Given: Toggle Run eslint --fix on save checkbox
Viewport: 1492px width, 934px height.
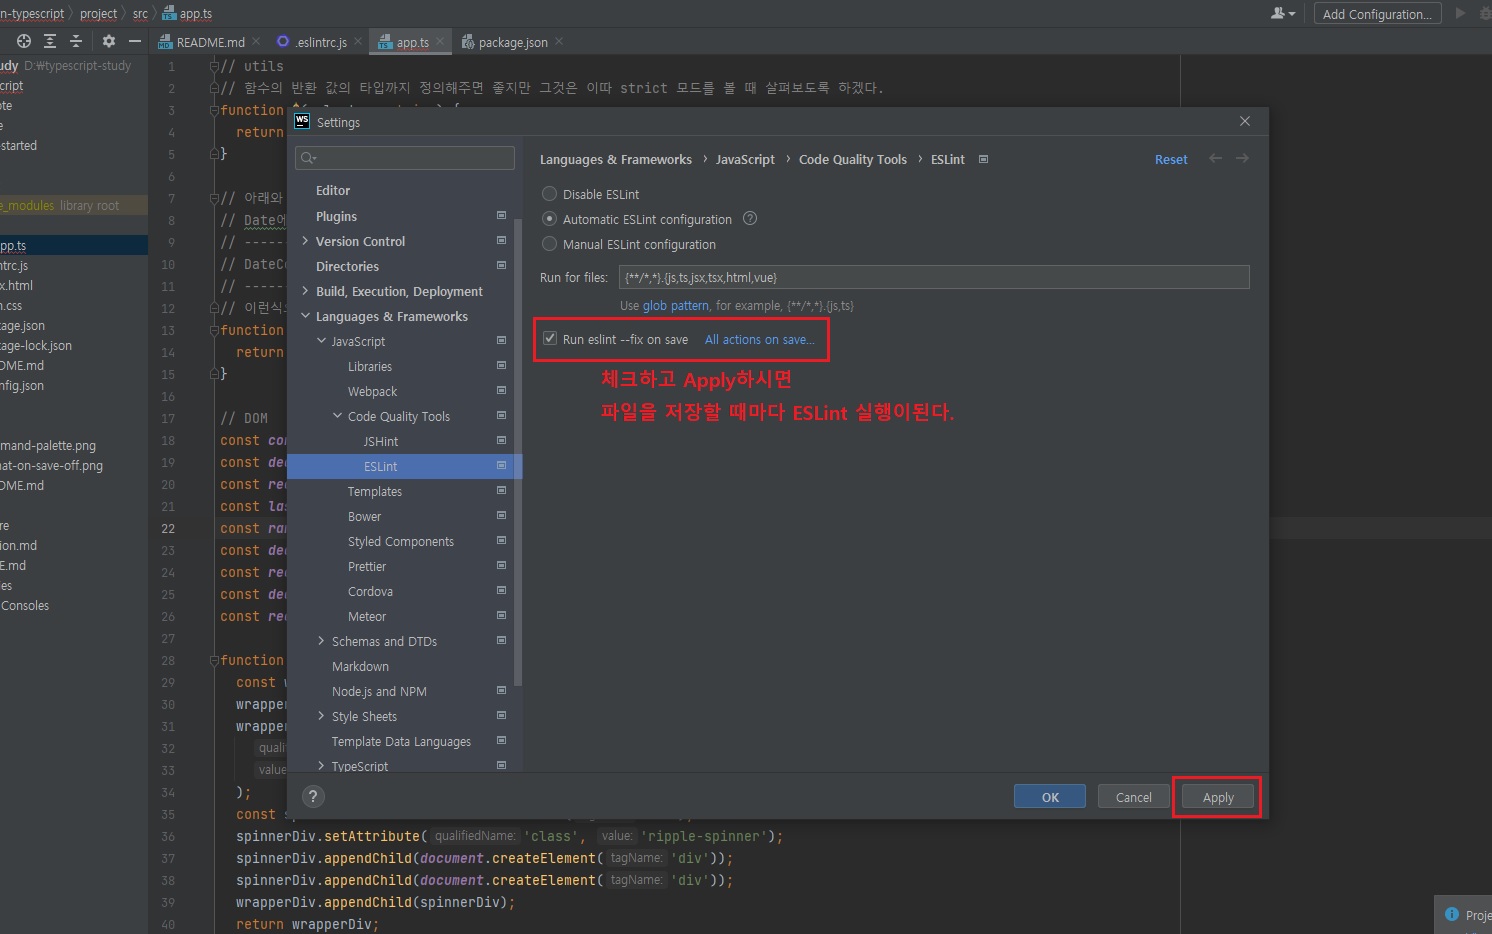Looking at the screenshot, I should click(x=550, y=339).
